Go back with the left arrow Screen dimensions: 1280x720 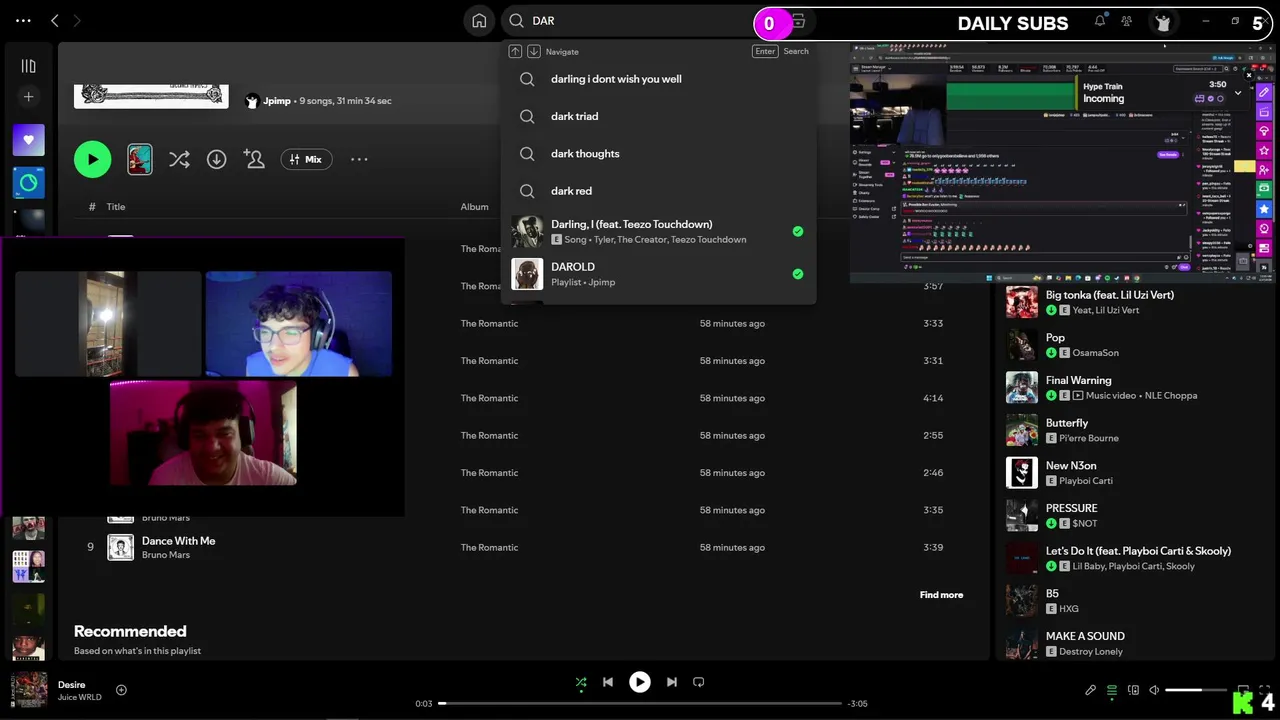tap(55, 21)
